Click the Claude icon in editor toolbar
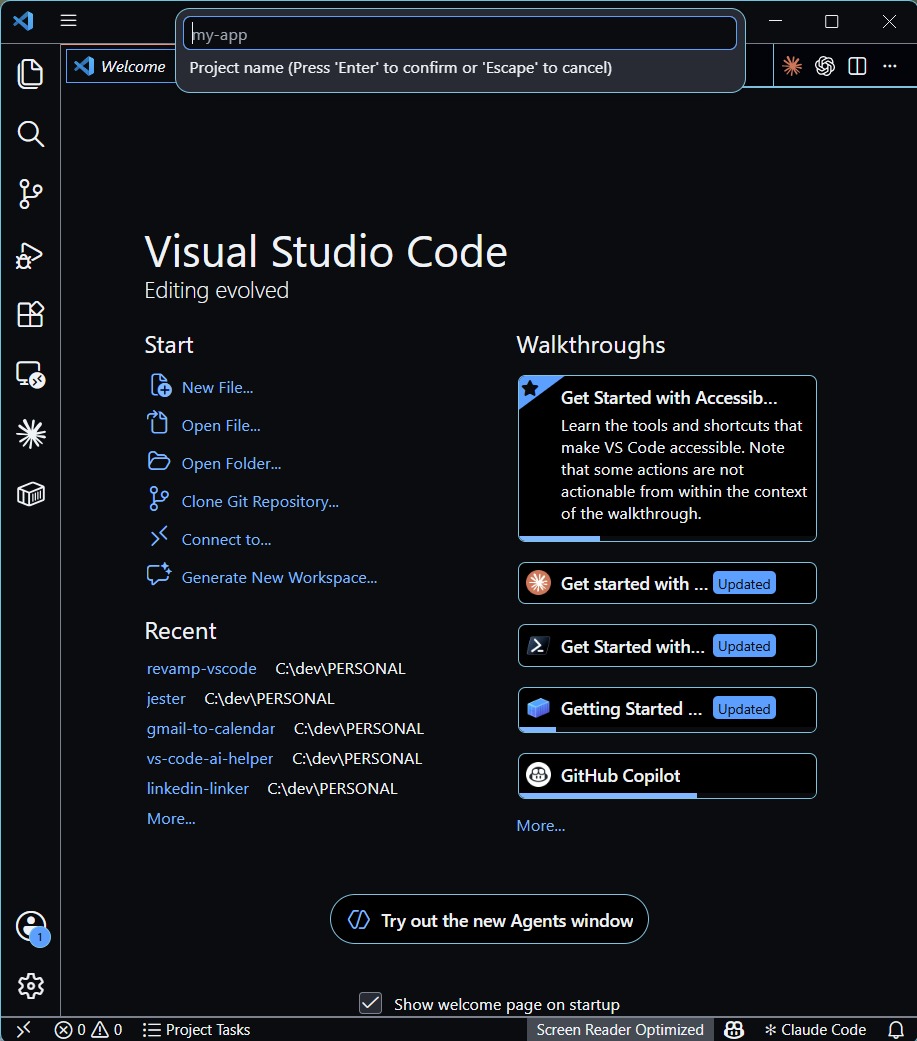The width and height of the screenshot is (917, 1041). 792,66
